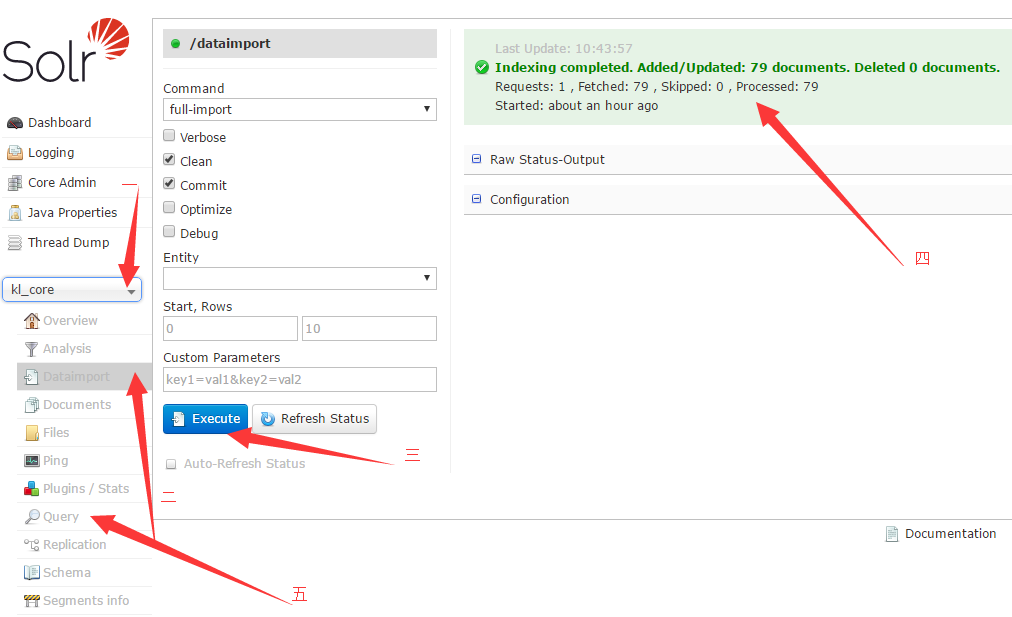Expand the Raw Status-Output section

pyautogui.click(x=547, y=159)
